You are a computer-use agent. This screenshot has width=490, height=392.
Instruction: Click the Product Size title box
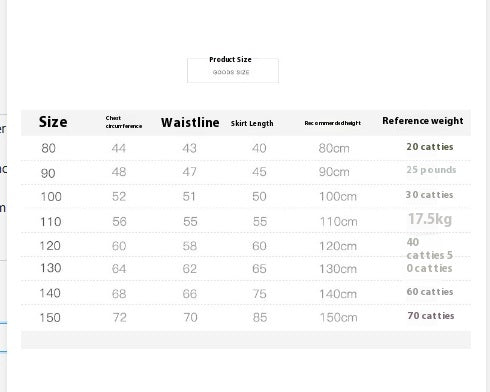pyautogui.click(x=233, y=70)
